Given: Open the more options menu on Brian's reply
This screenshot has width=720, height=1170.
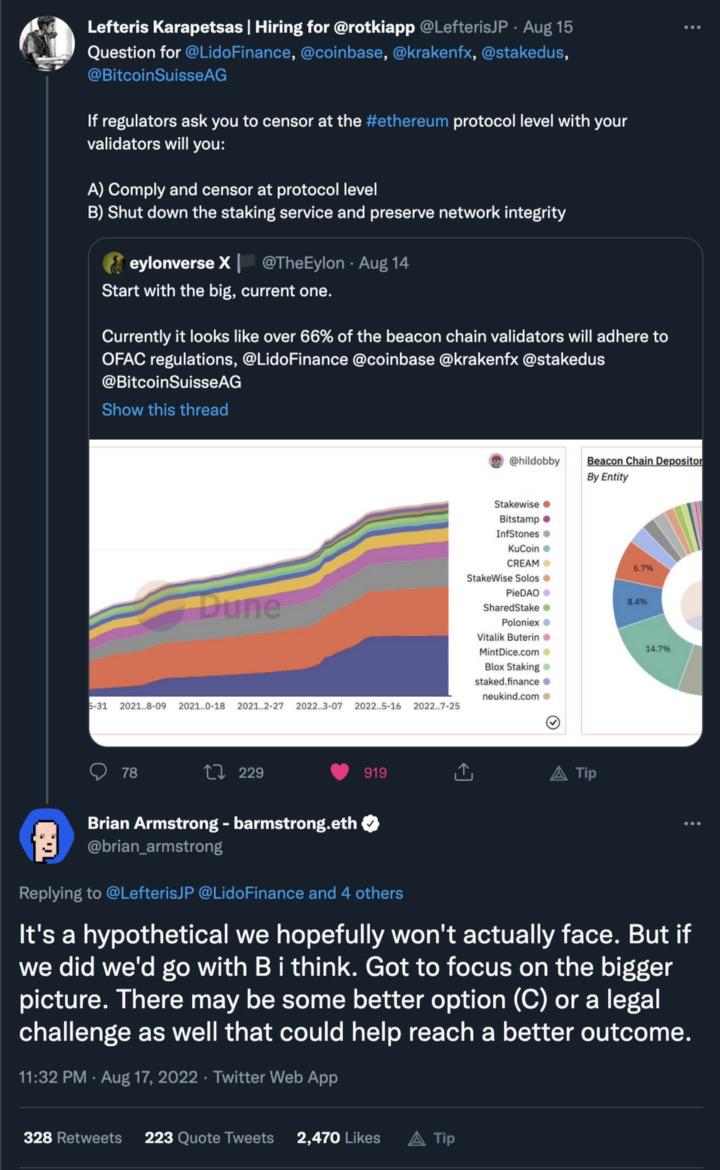Looking at the screenshot, I should coord(694,821).
